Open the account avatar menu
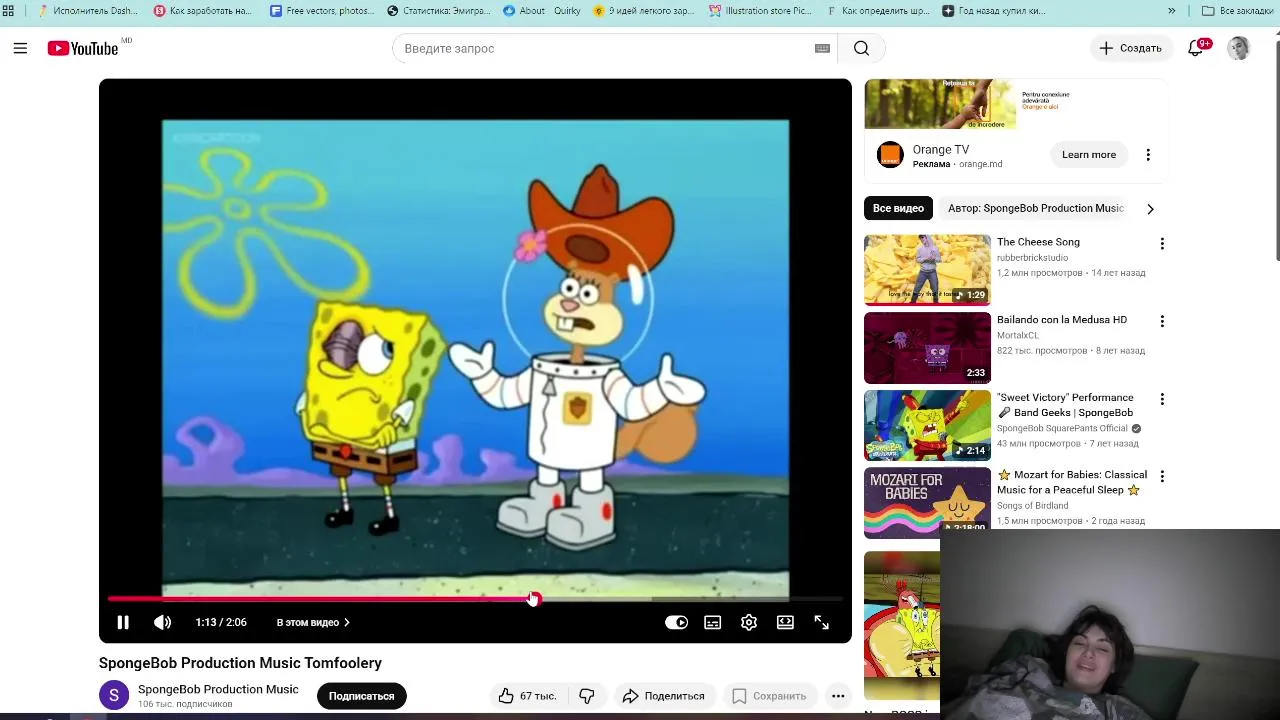This screenshot has width=1280, height=720. tap(1239, 48)
